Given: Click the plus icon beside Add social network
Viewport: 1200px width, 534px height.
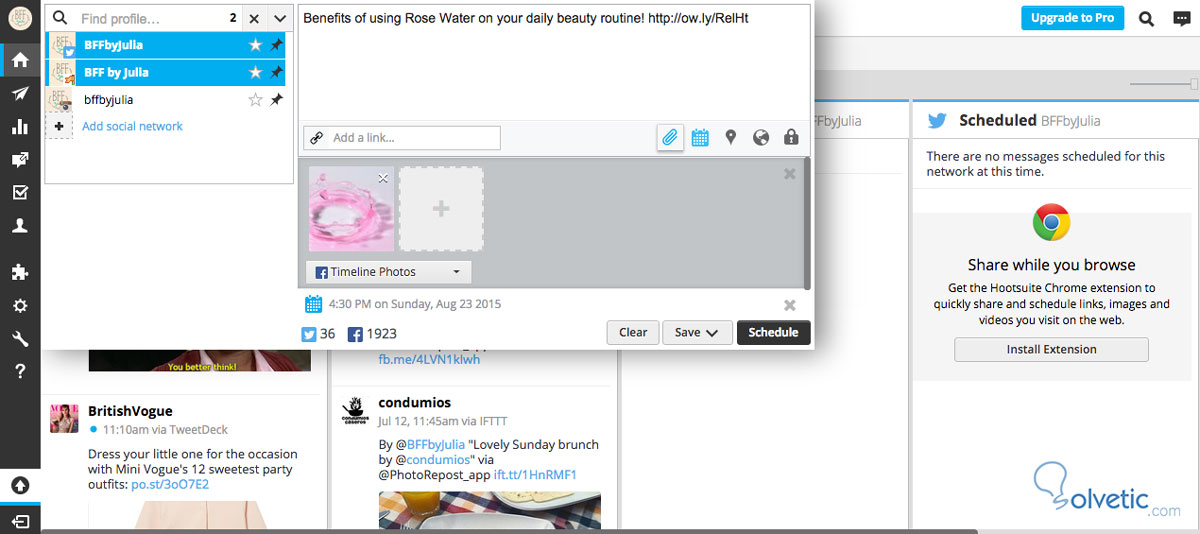Looking at the screenshot, I should (x=59, y=126).
